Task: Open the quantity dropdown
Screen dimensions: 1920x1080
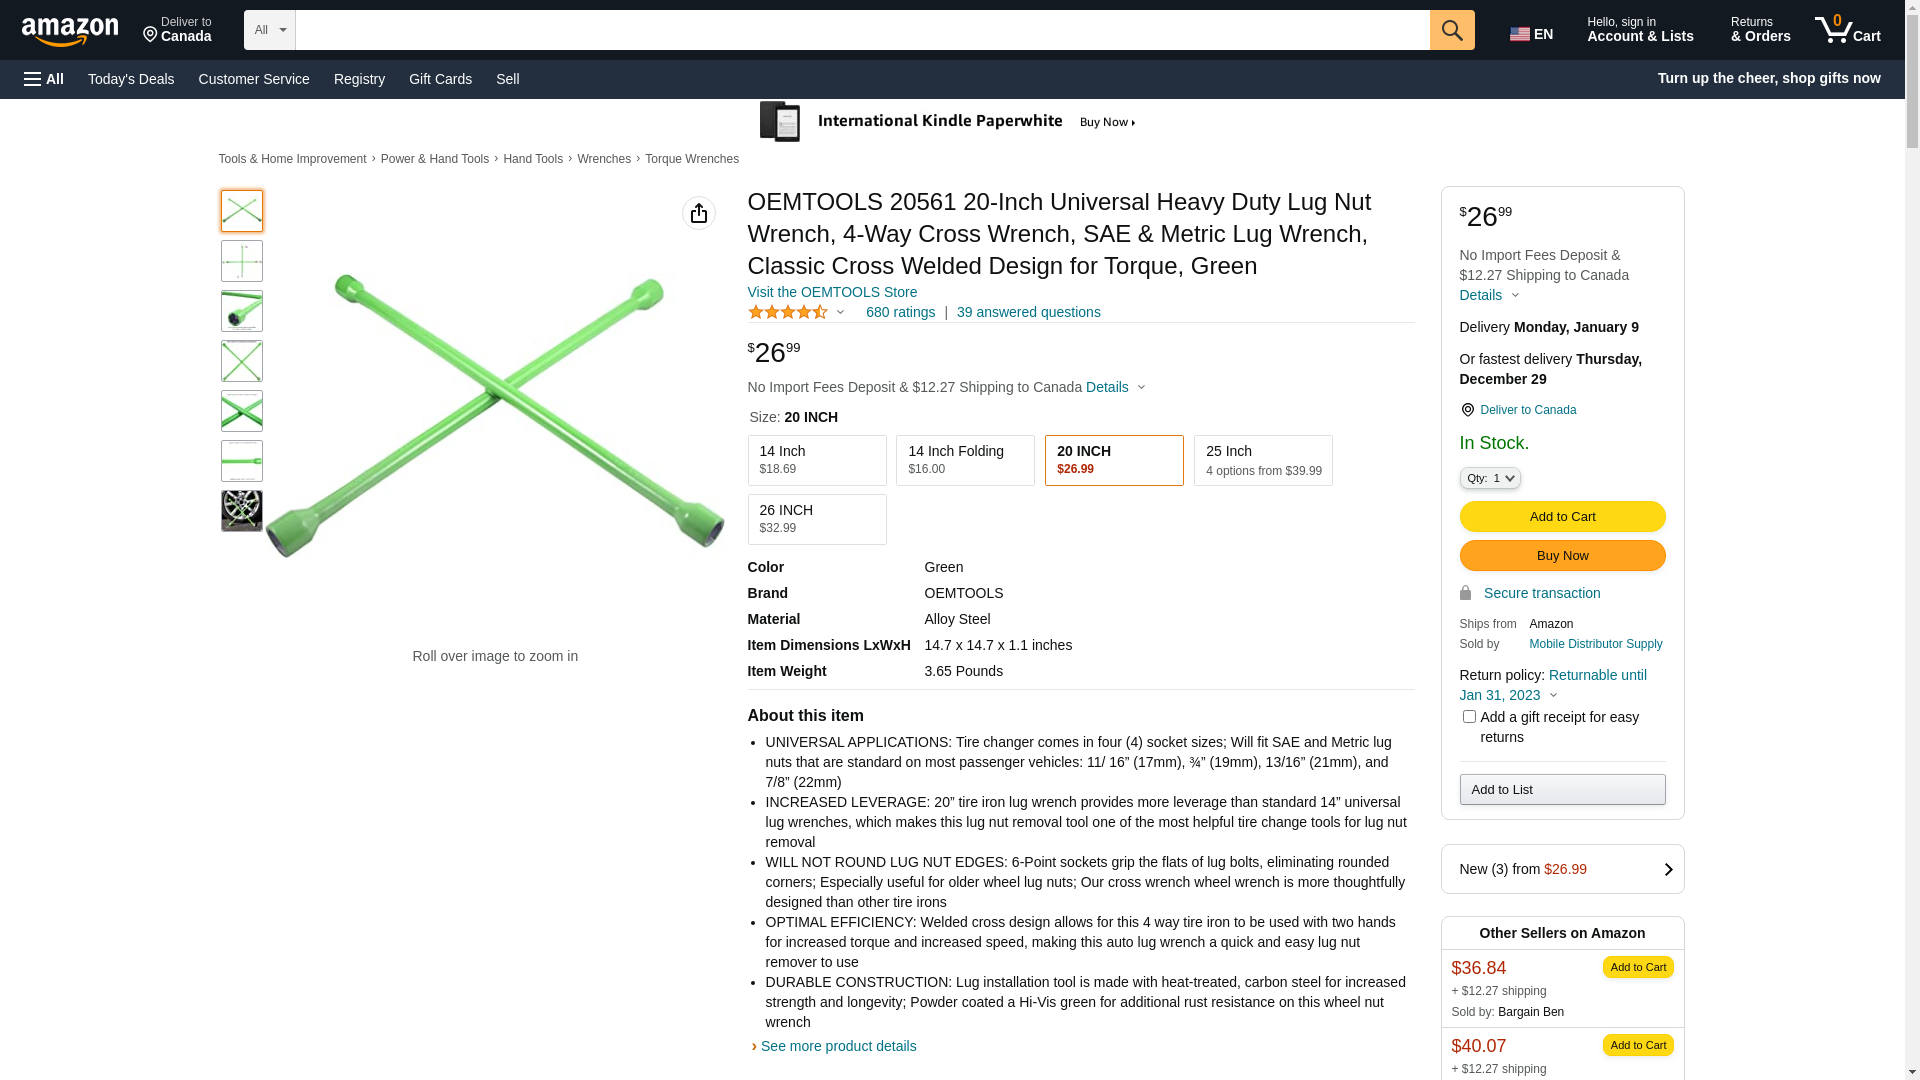Action: pyautogui.click(x=1490, y=478)
